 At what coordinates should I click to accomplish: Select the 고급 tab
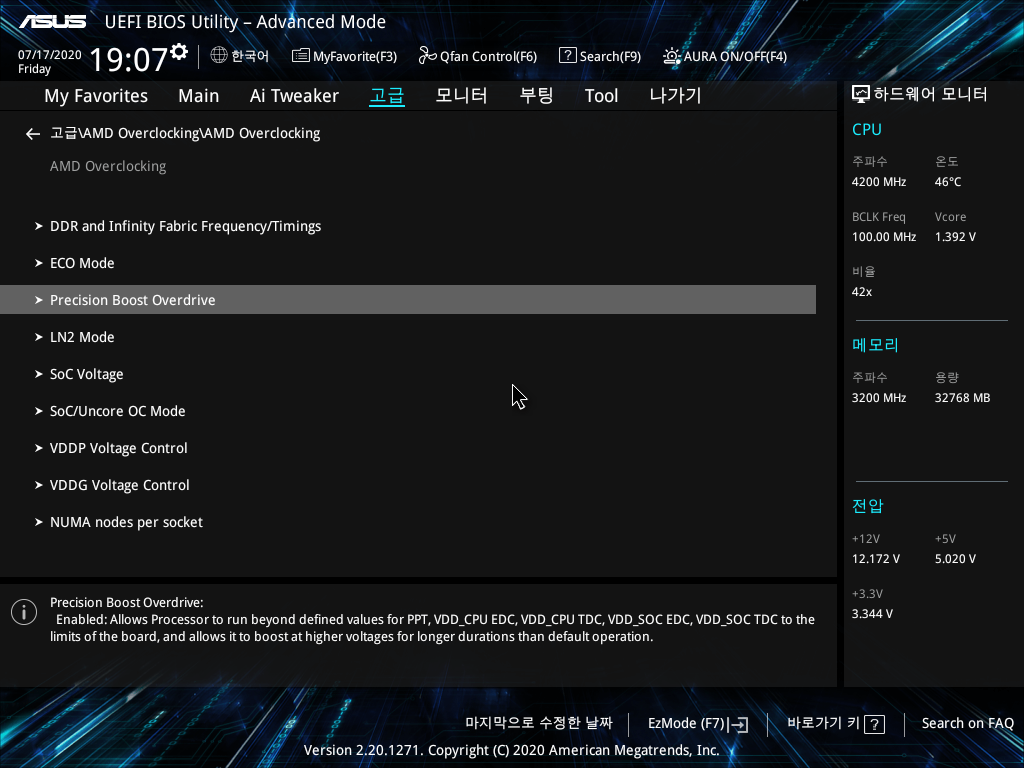(387, 96)
